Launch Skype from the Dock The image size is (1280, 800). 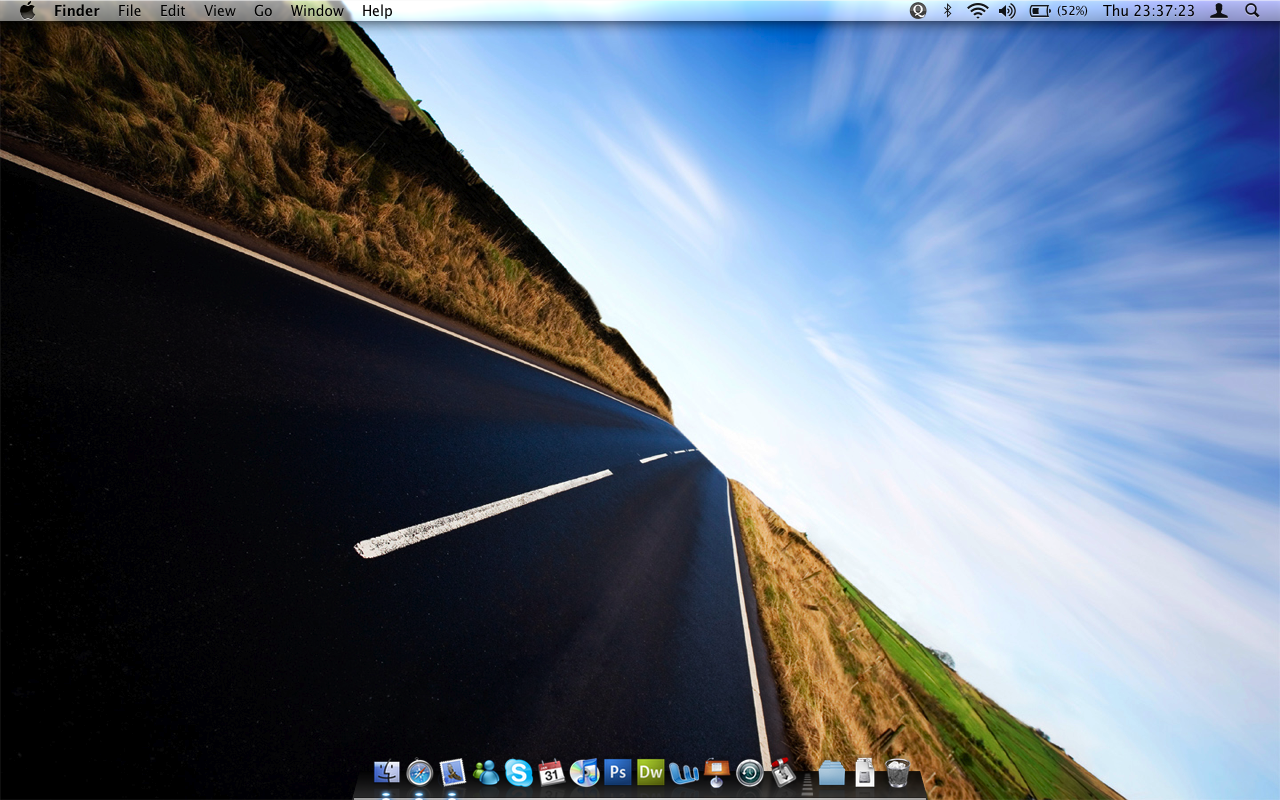tap(519, 772)
